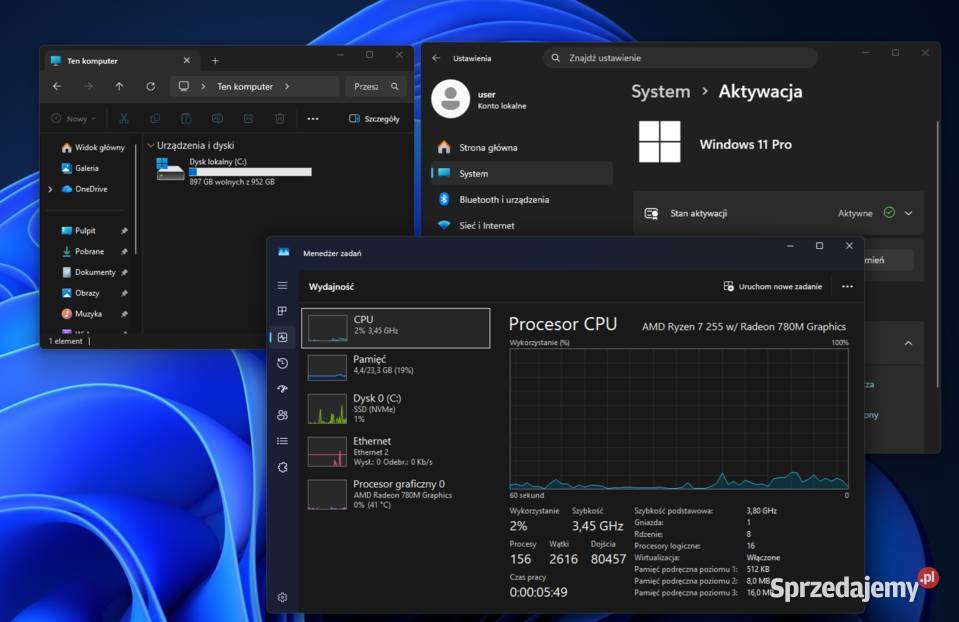Open Galeria in Explorer sidebar

click(x=80, y=168)
